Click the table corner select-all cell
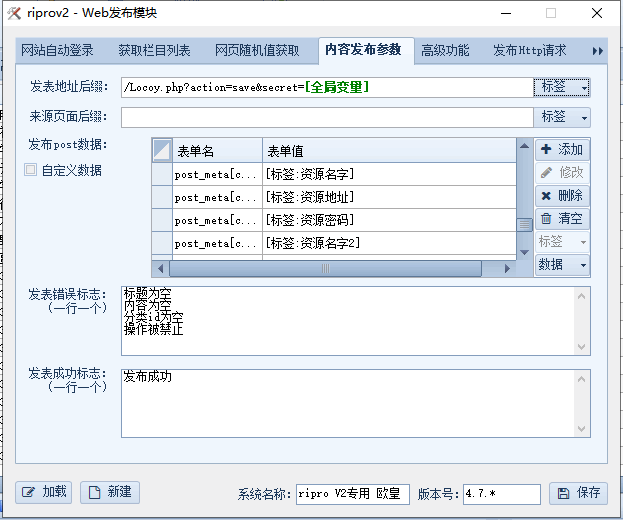Screen dimensions: 623x520 (x=162, y=151)
